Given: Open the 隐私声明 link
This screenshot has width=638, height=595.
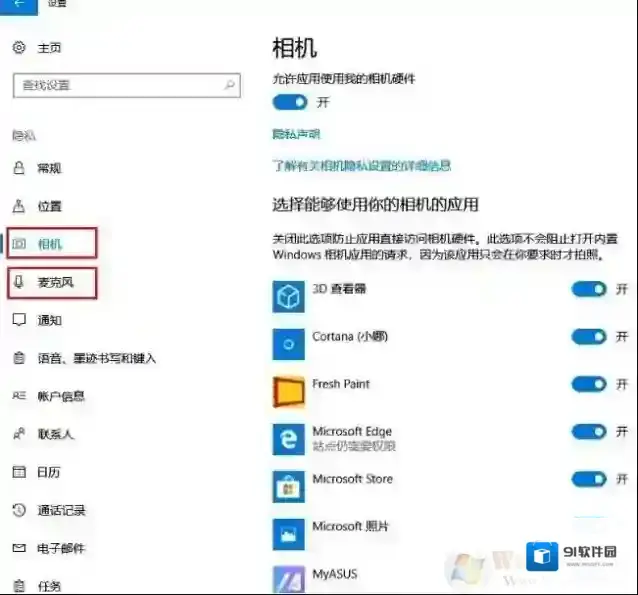Looking at the screenshot, I should click(x=296, y=134).
